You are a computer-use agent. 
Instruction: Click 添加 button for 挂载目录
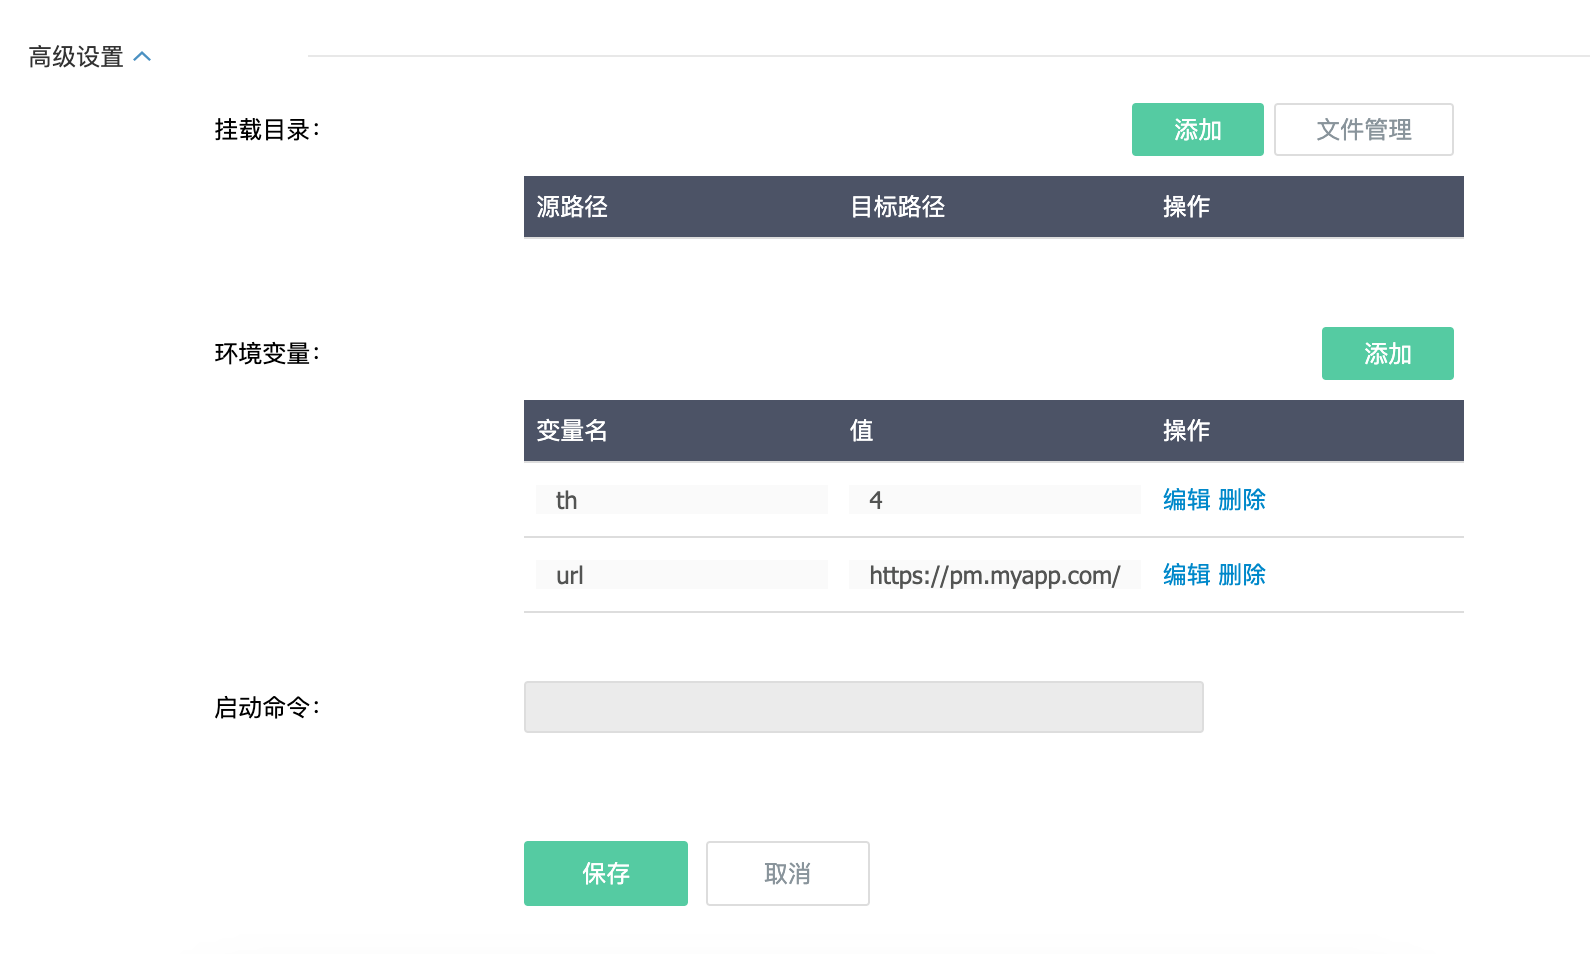coord(1197,130)
